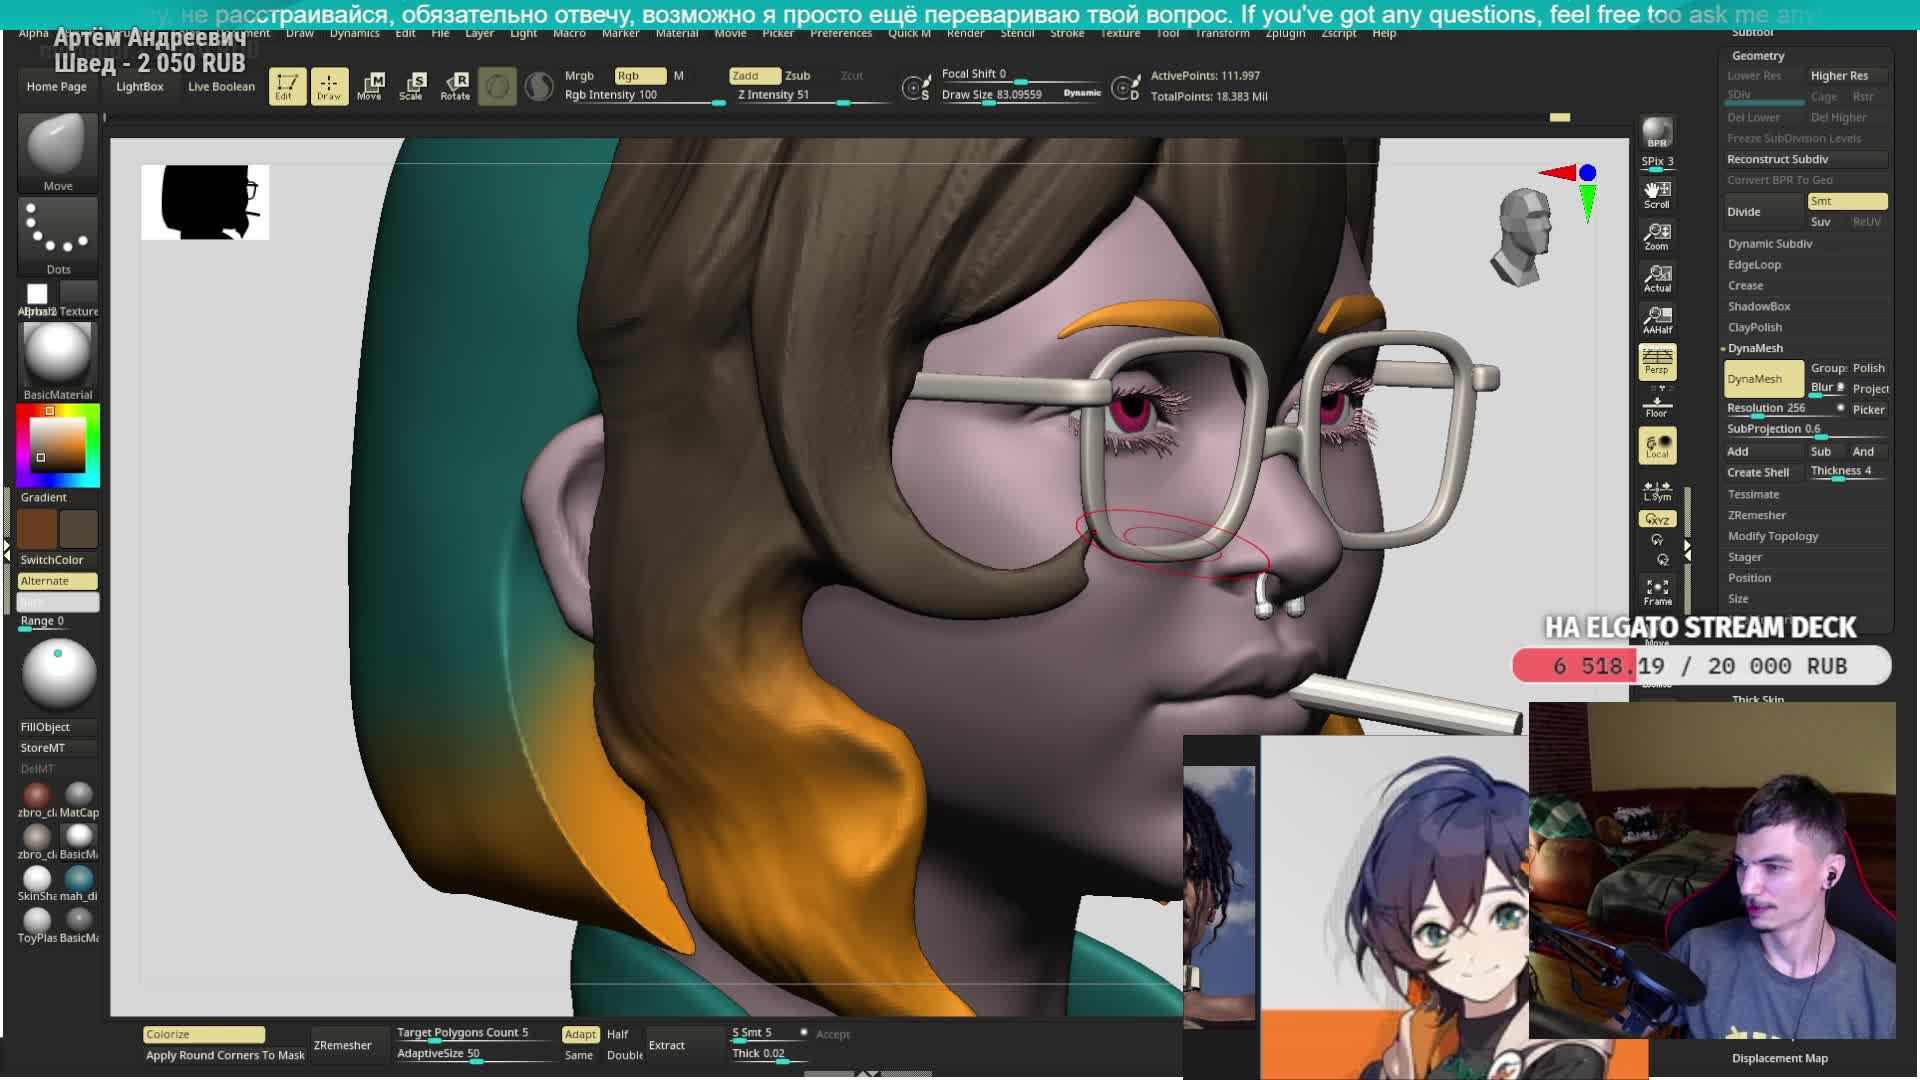
Task: Open the Stroke menu
Action: click(1067, 33)
